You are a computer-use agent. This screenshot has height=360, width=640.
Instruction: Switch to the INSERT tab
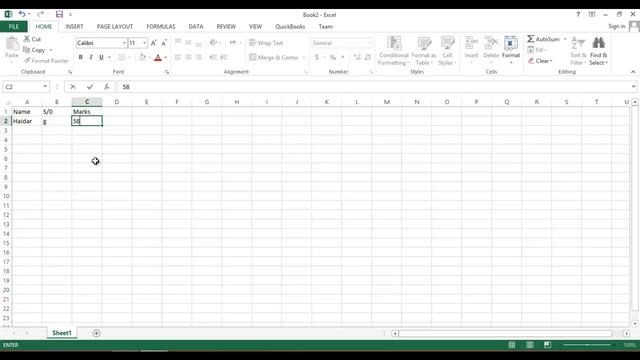[74, 27]
